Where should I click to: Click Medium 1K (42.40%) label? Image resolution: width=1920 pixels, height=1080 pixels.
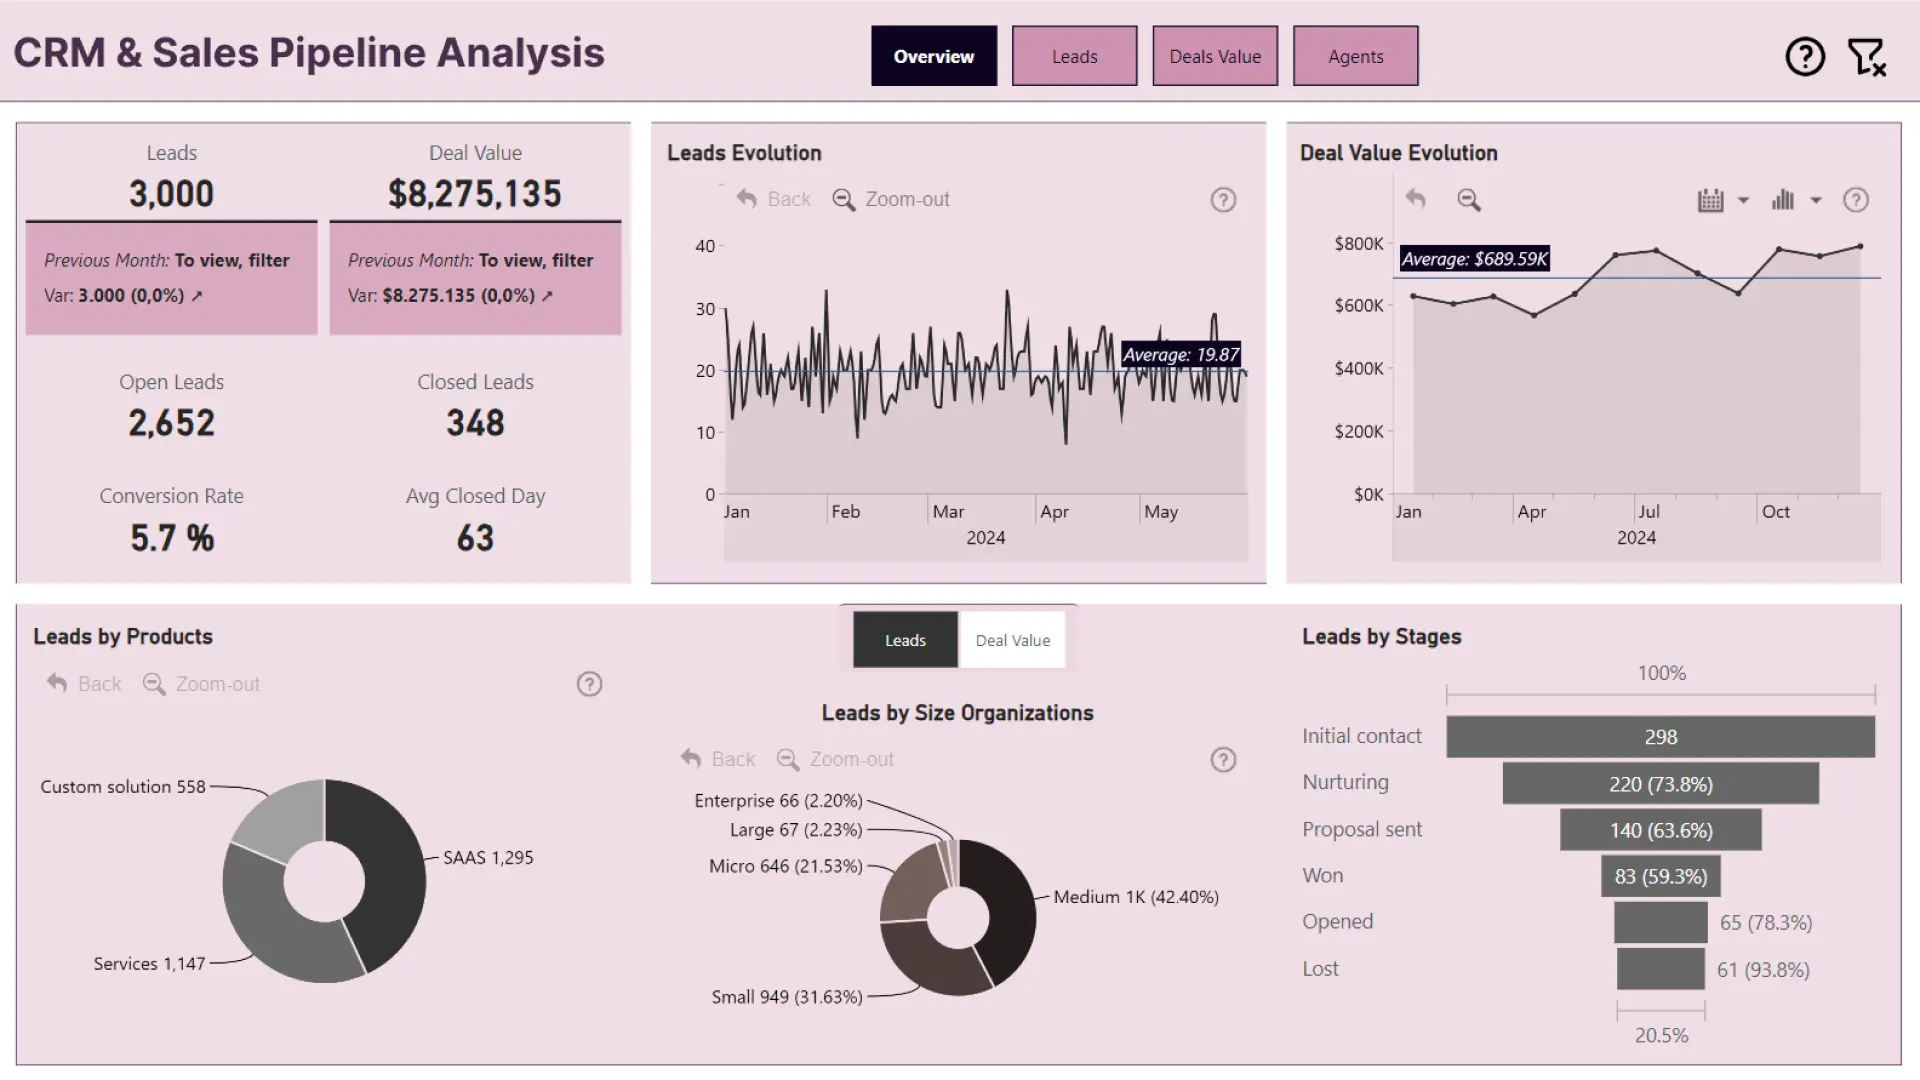[1136, 897]
